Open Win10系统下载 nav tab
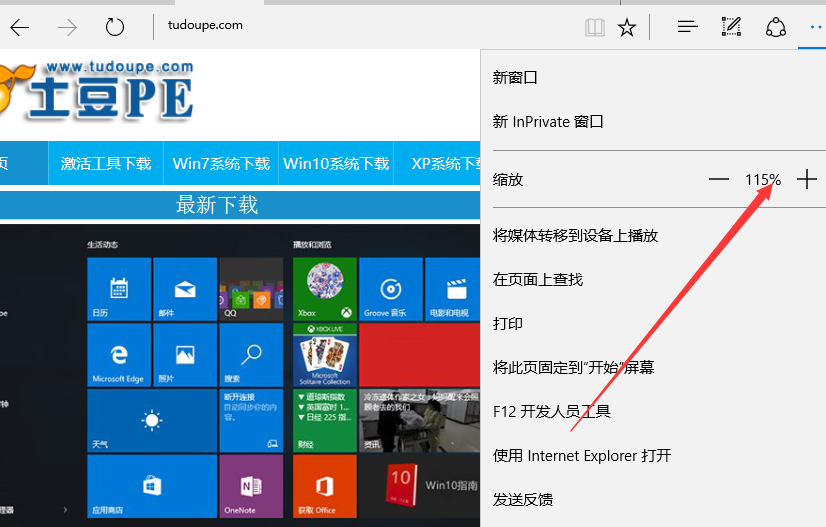Image resolution: width=826 pixels, height=527 pixels. coord(336,163)
